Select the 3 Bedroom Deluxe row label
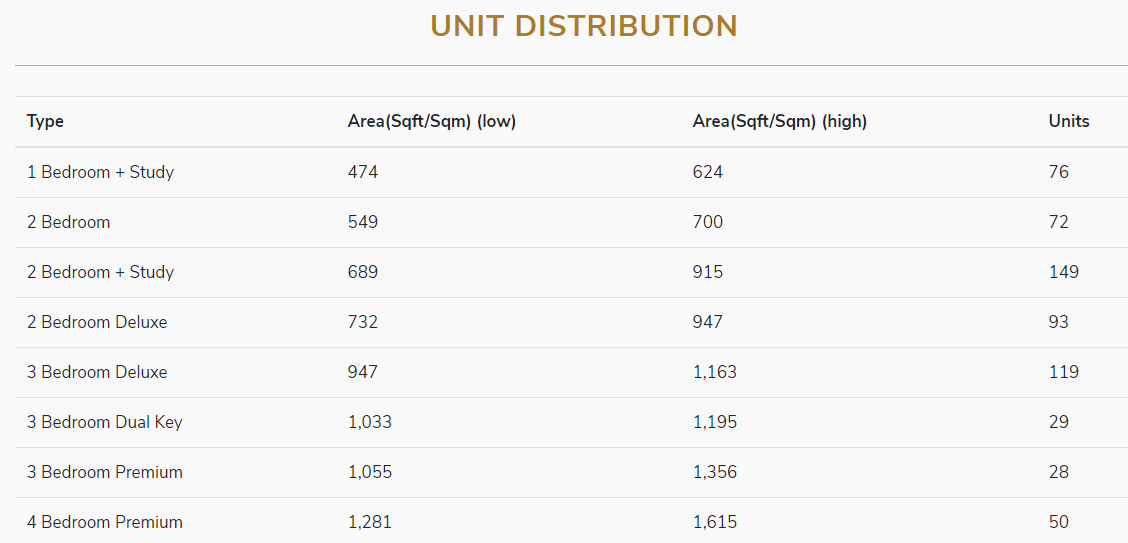 coord(97,372)
